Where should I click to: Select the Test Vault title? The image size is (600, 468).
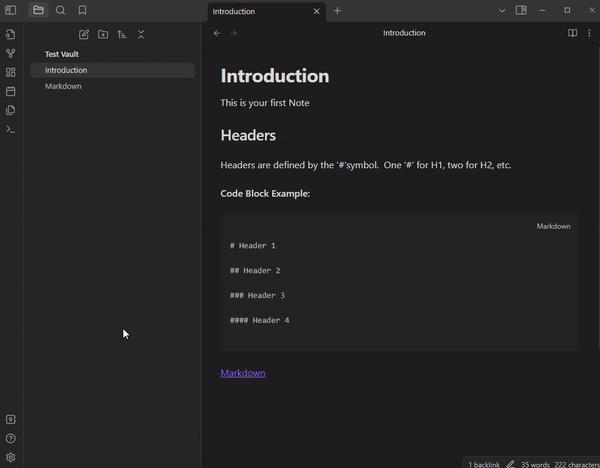[62, 54]
